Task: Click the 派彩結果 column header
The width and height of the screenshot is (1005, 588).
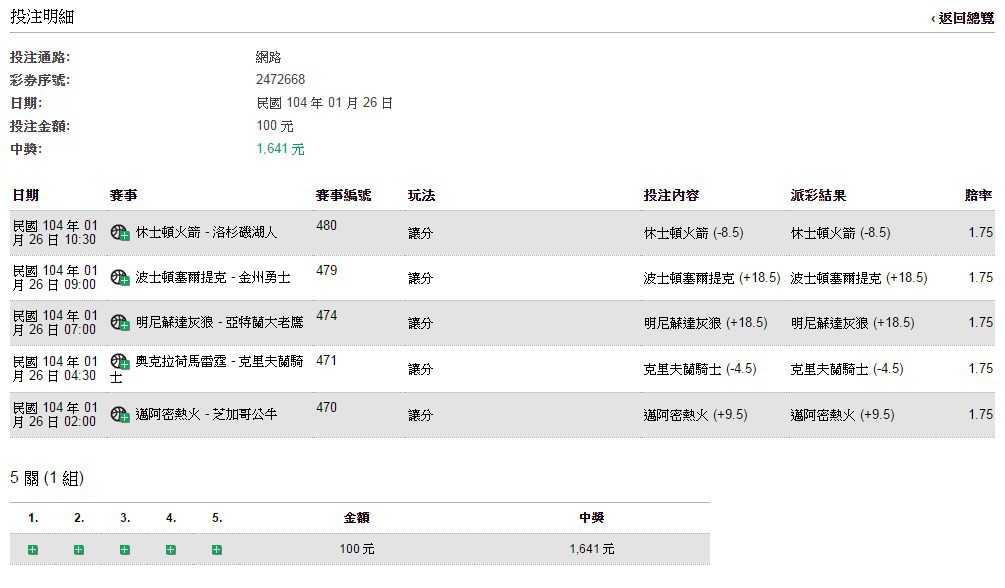Action: (x=818, y=196)
